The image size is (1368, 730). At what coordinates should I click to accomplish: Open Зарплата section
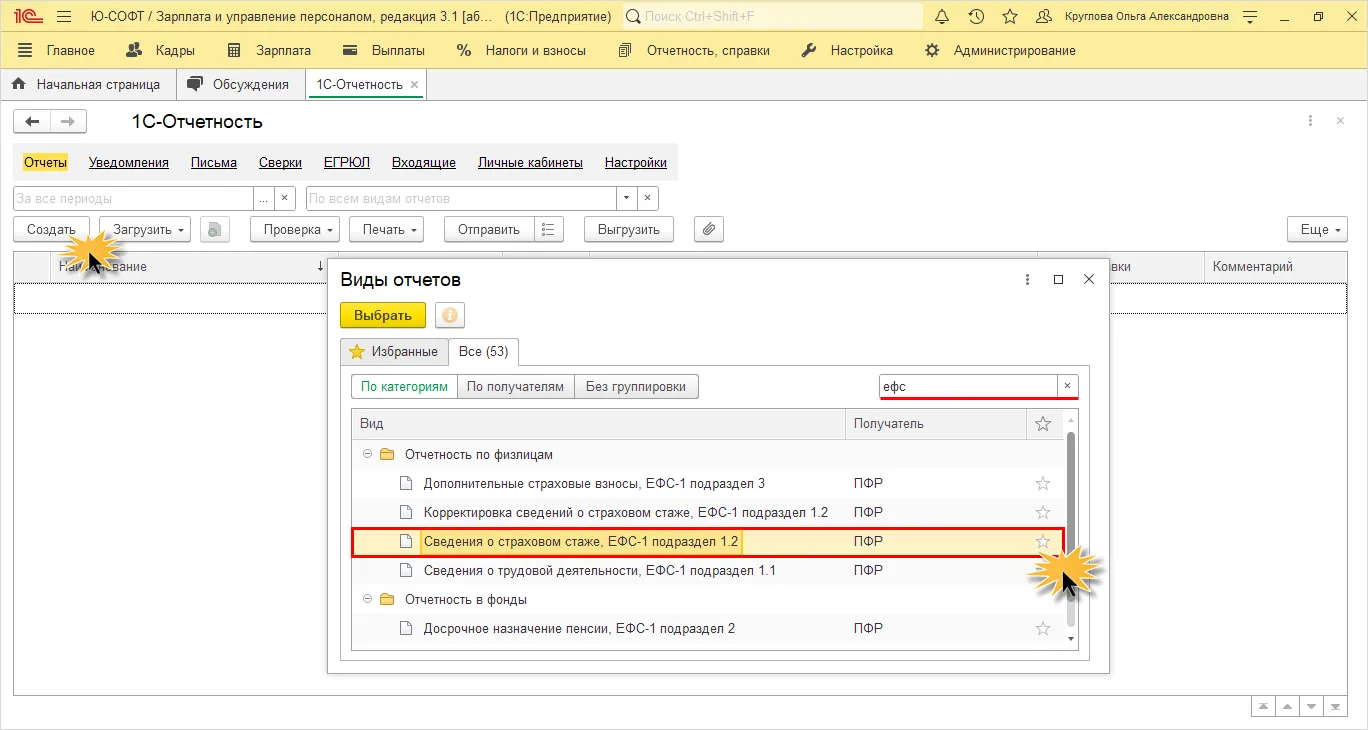[269, 50]
